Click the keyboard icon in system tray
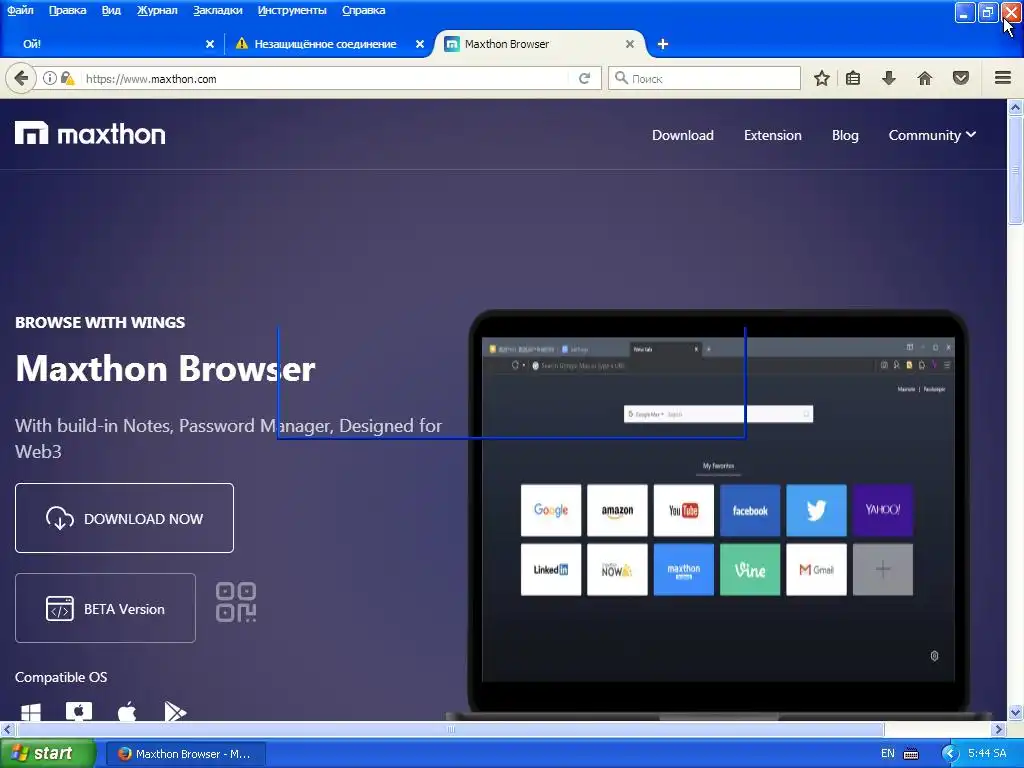This screenshot has height=768, width=1024. 910,754
